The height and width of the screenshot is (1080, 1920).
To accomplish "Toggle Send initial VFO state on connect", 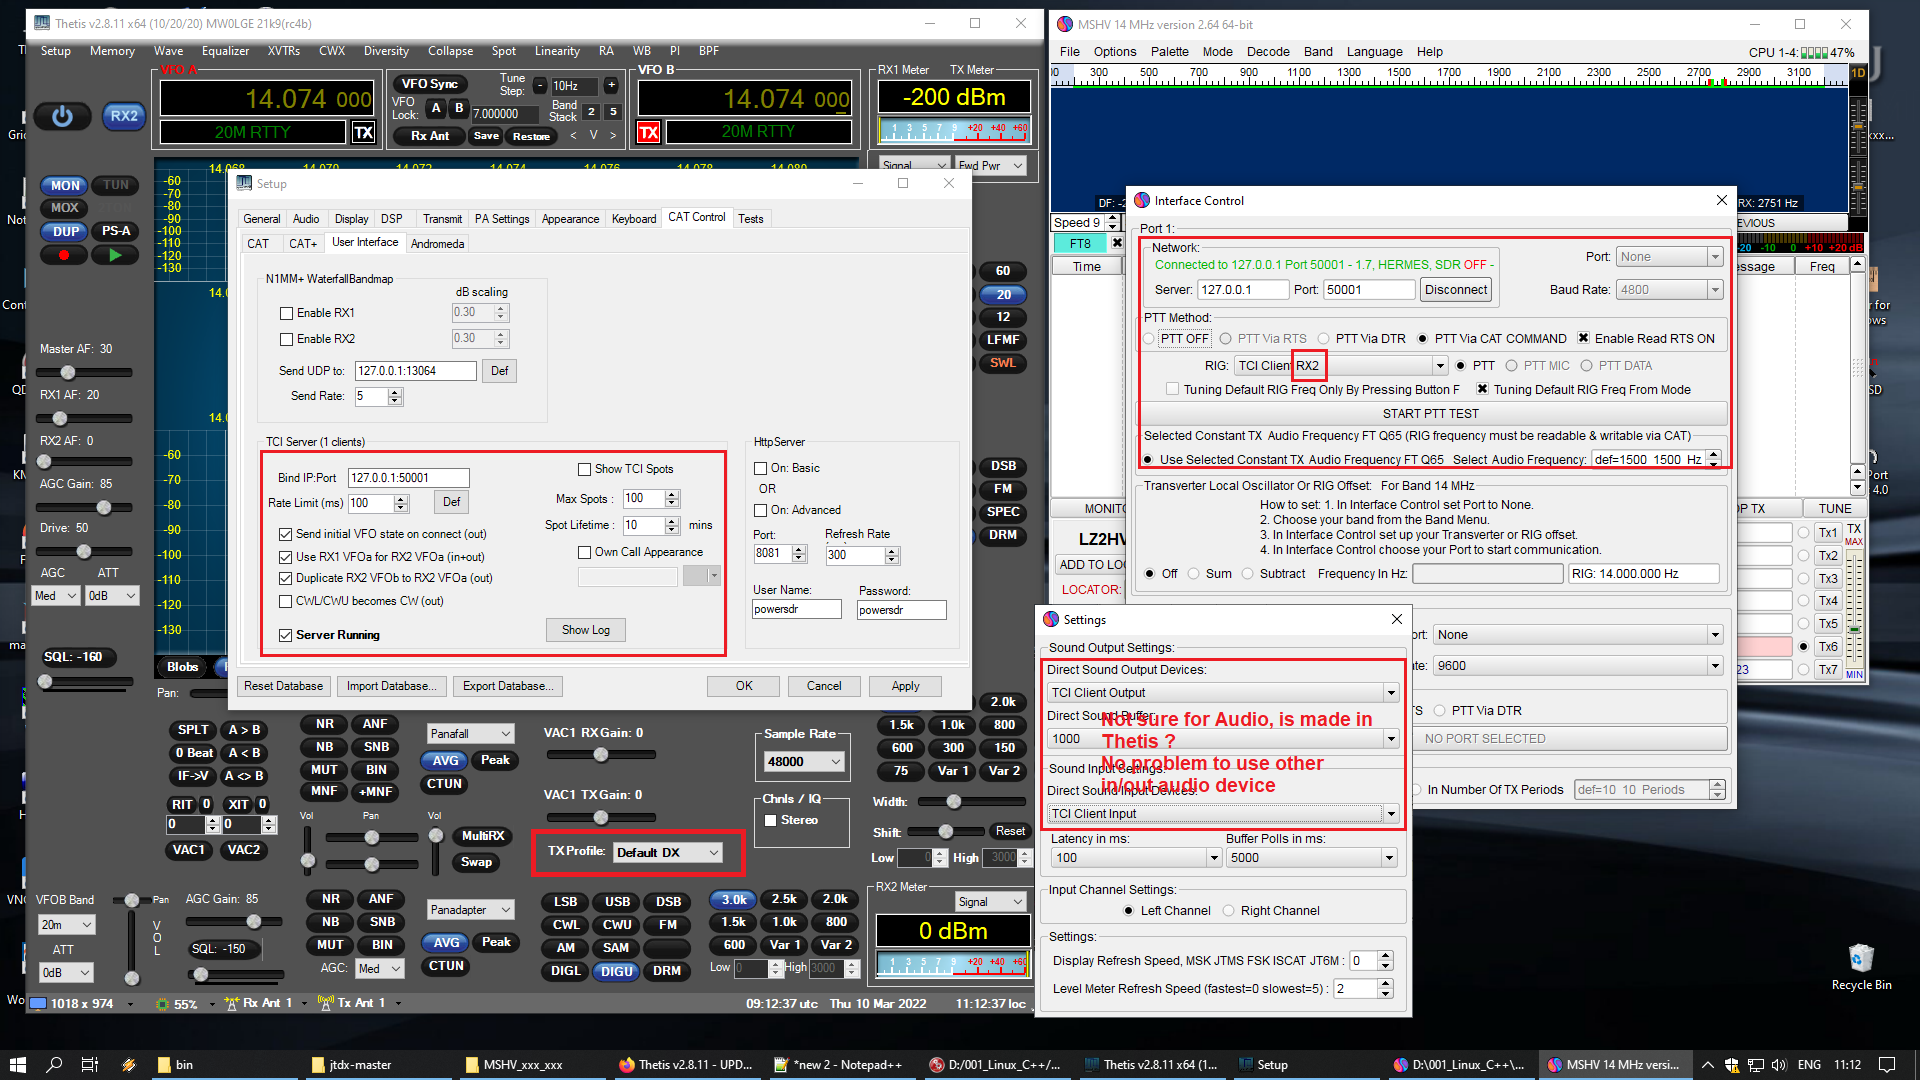I will 286,534.
